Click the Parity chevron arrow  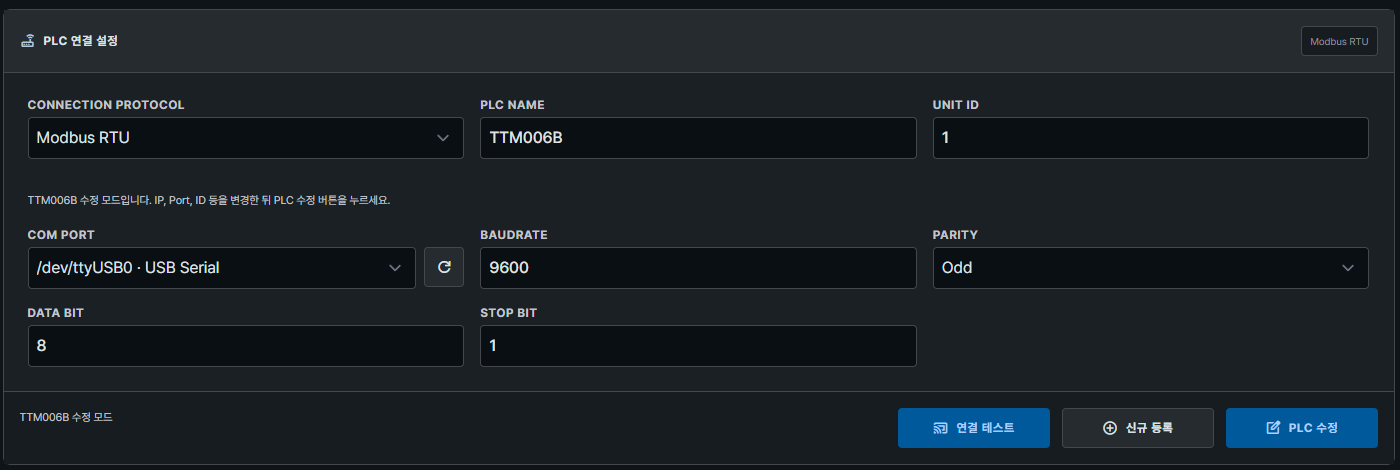[1348, 268]
